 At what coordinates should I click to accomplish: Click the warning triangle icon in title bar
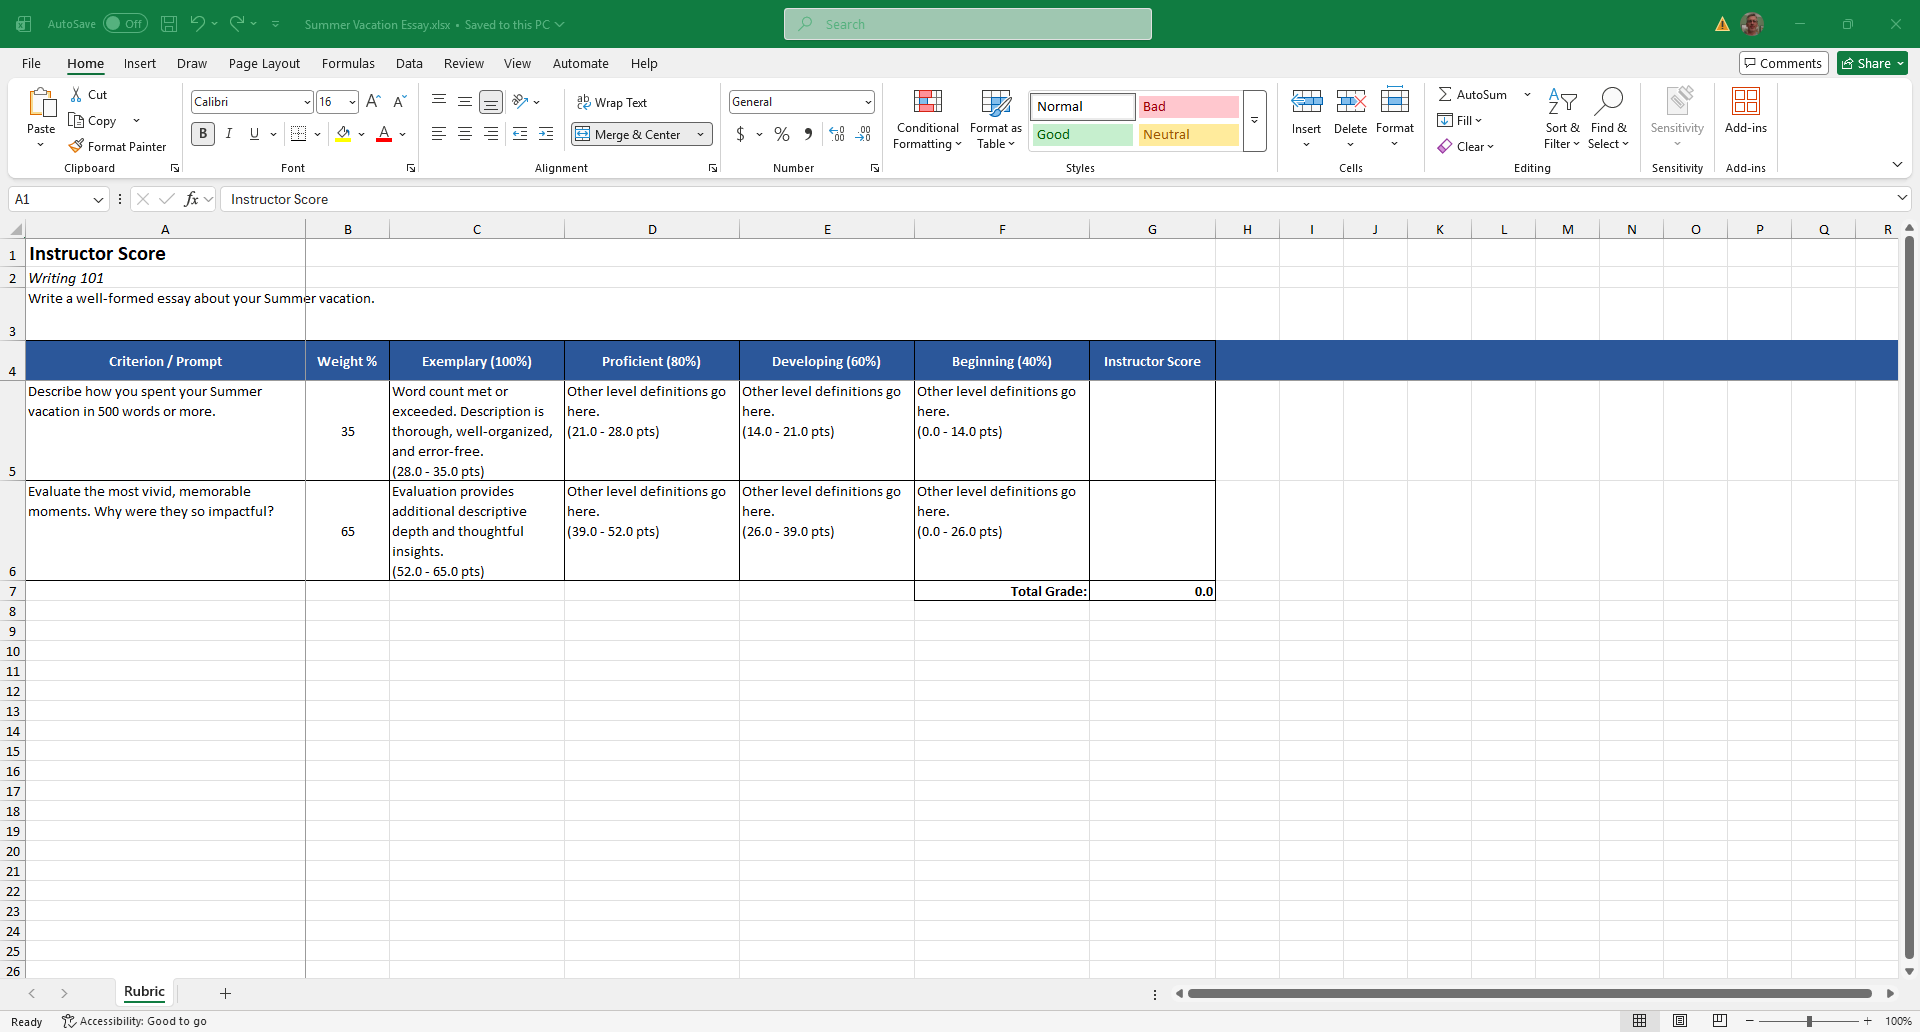click(x=1722, y=24)
